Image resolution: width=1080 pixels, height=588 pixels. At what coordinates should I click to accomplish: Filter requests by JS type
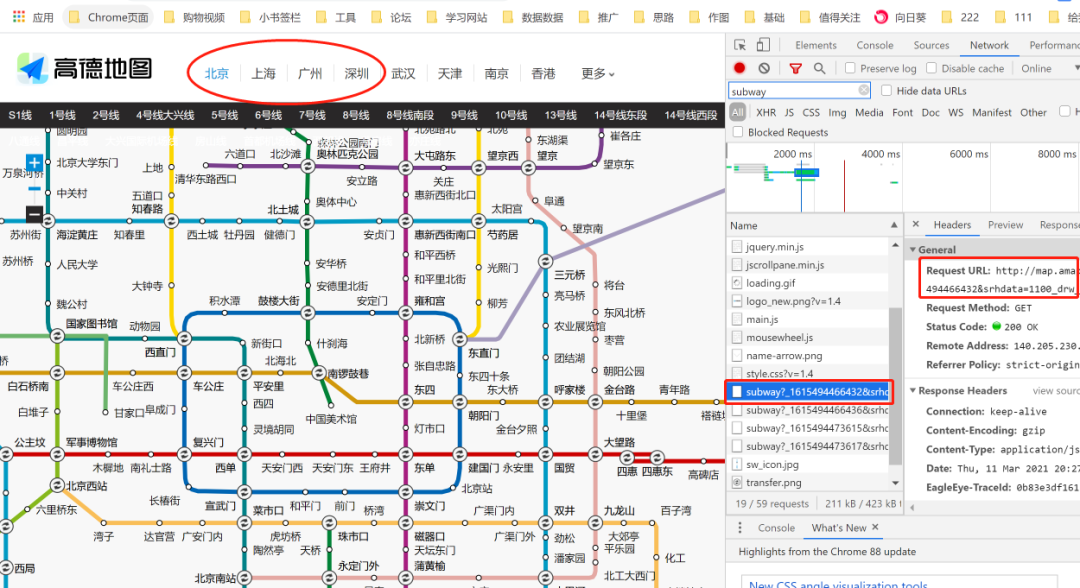click(x=789, y=112)
